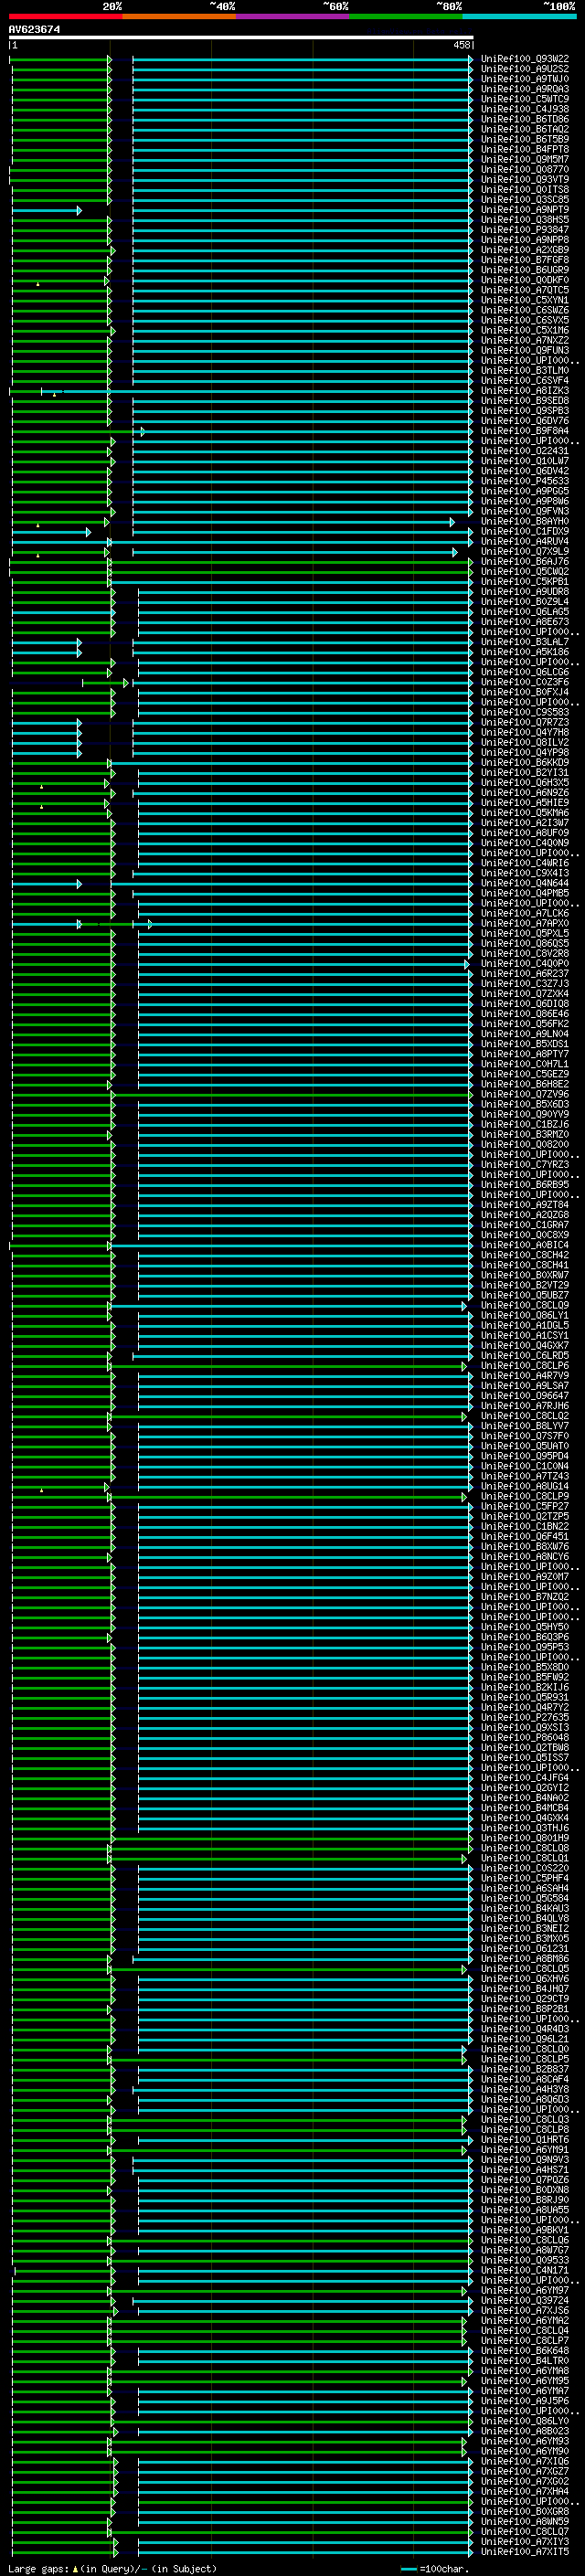Viewport: 585px width, 2576px height.
Task: Select the UniRef100_C4Q0N9 label
Action: (x=525, y=843)
